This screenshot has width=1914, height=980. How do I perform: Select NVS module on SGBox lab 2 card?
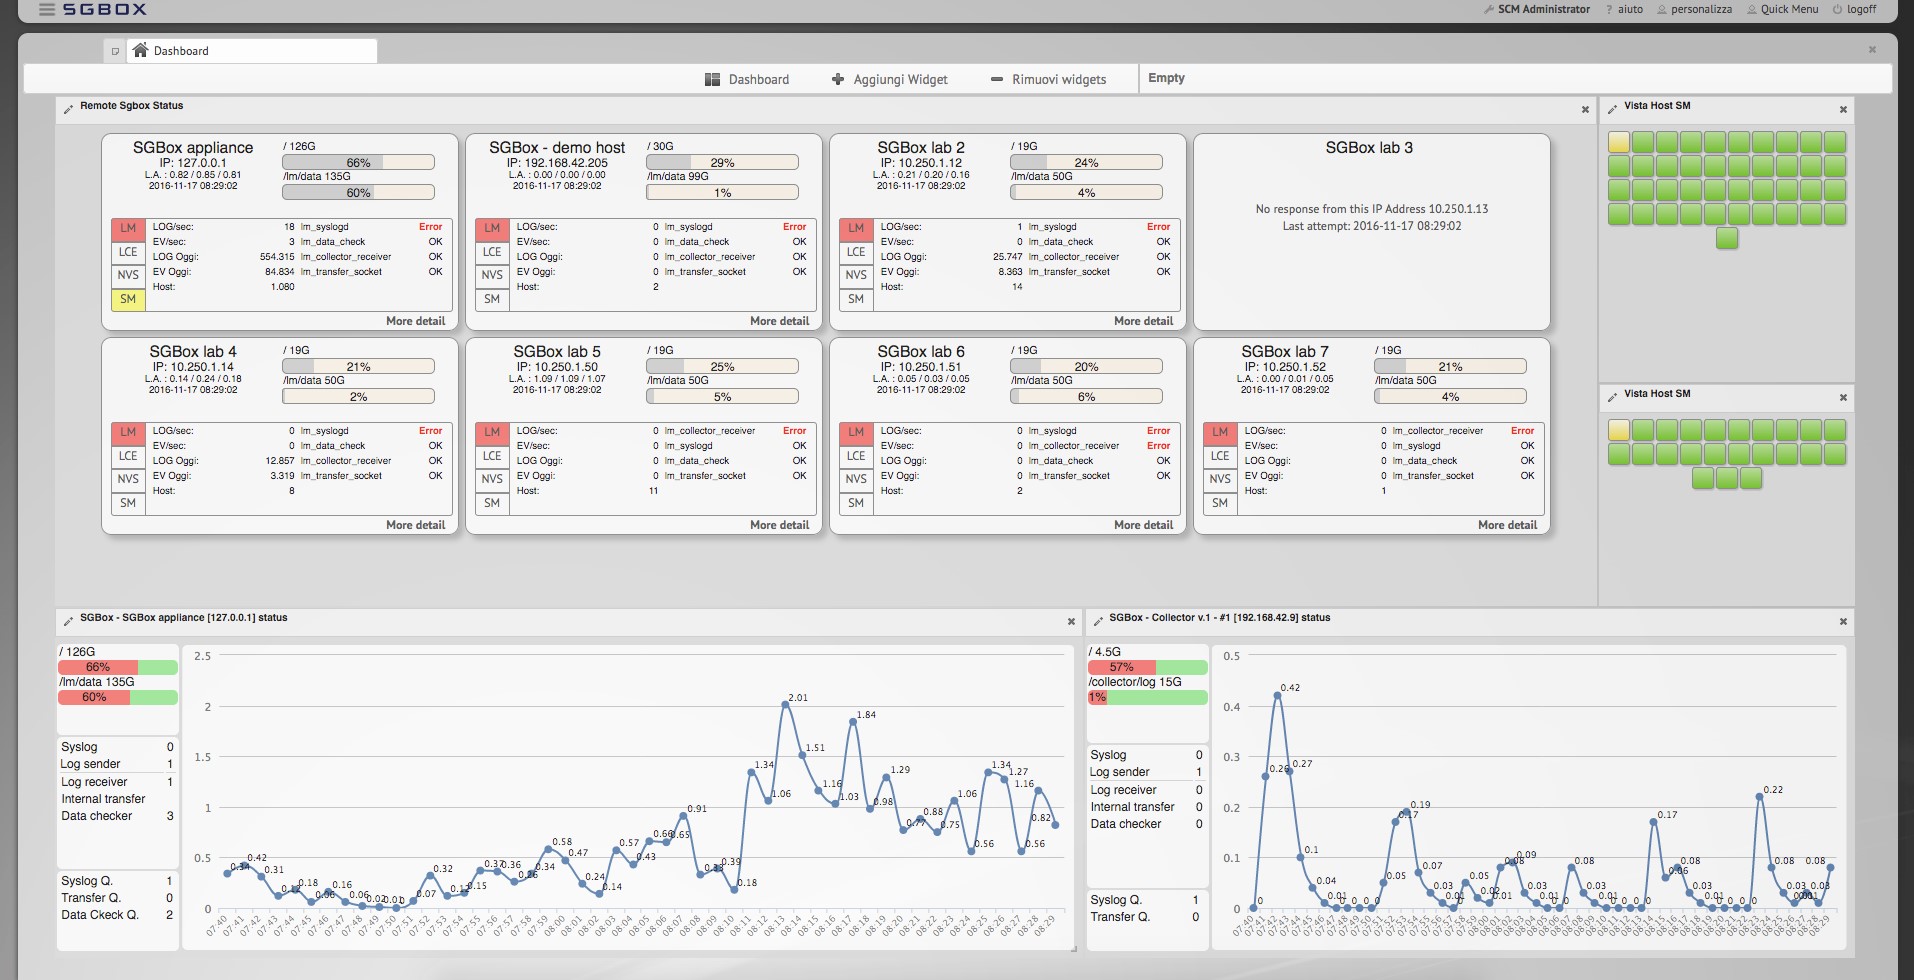pos(856,275)
